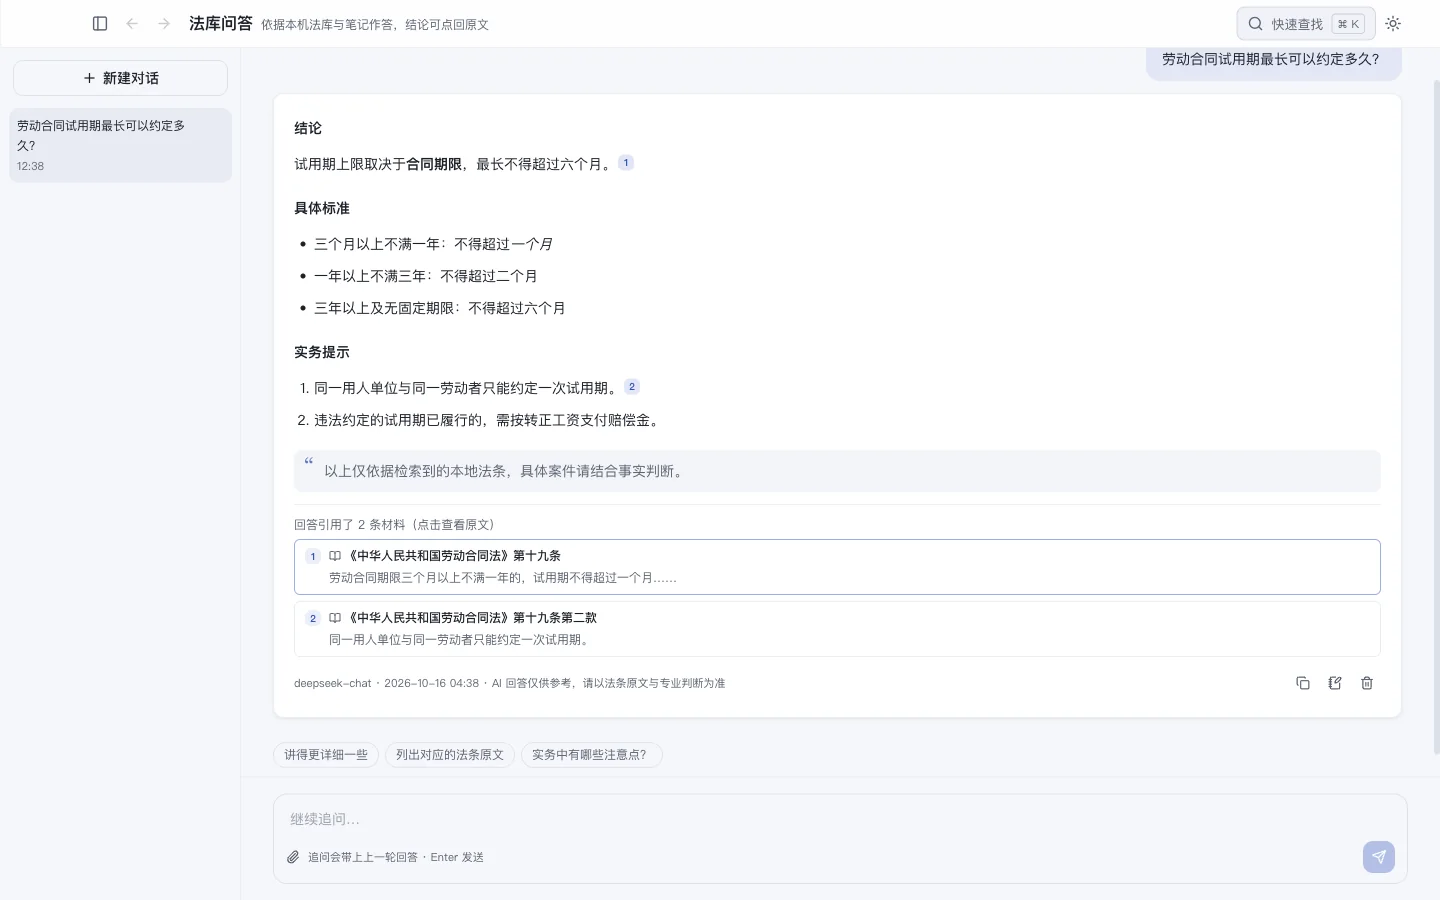Click the quote 以上仅依据检索到的本地法条

click(x=837, y=471)
